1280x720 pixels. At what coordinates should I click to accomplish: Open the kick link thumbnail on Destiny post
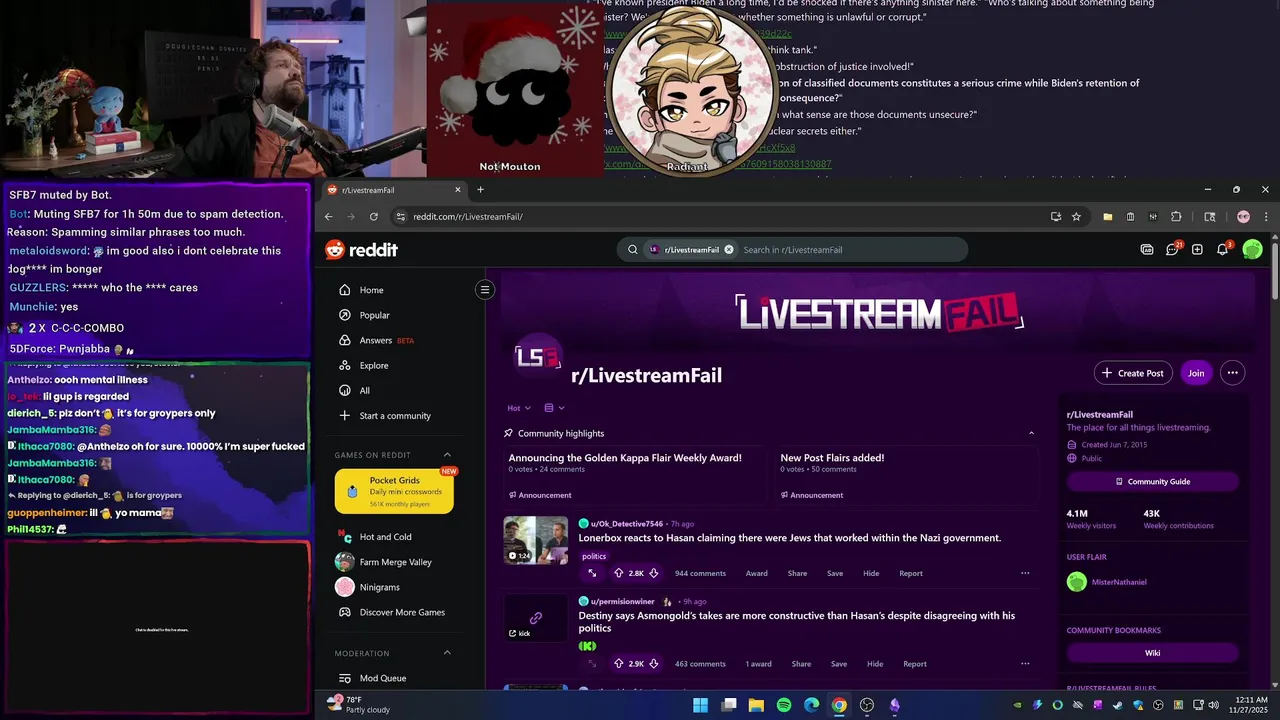[535, 618]
